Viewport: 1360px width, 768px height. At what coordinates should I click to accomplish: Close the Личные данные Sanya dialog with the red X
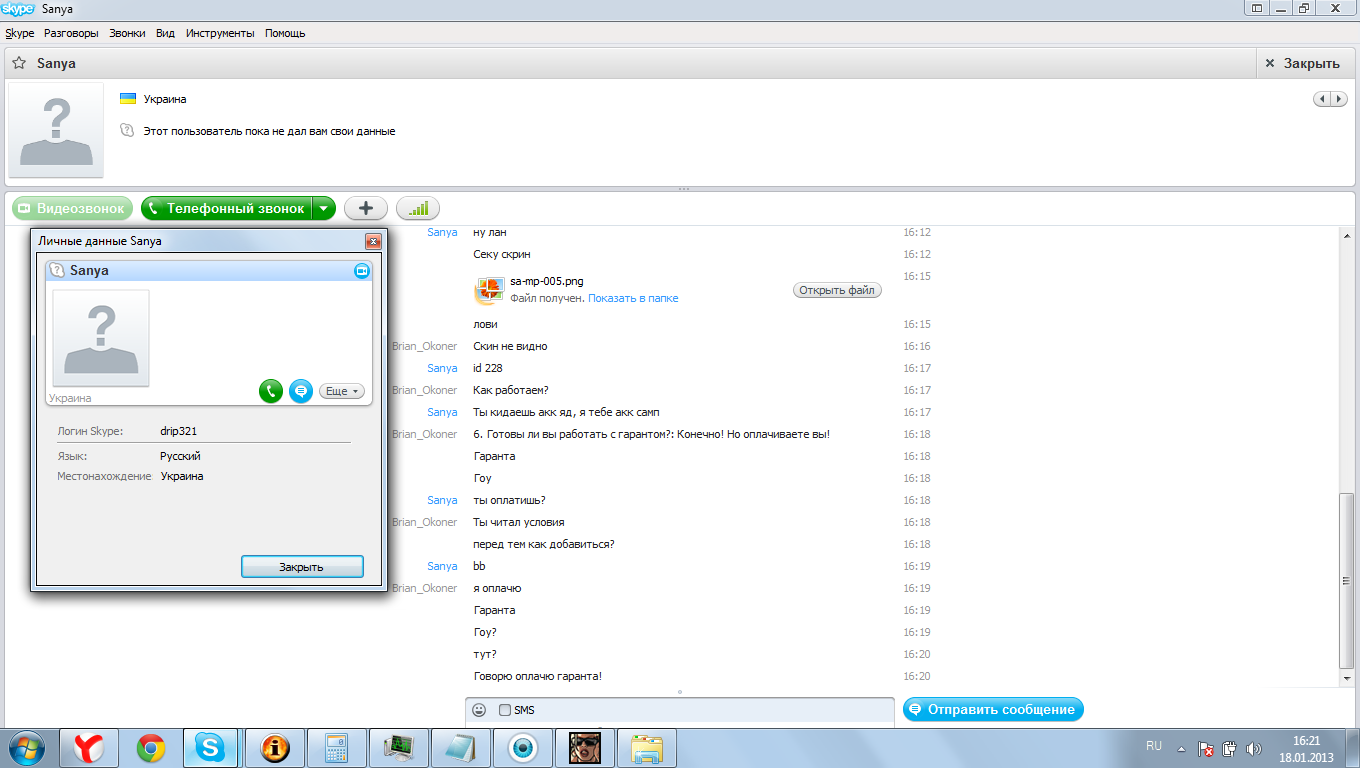pyautogui.click(x=373, y=241)
